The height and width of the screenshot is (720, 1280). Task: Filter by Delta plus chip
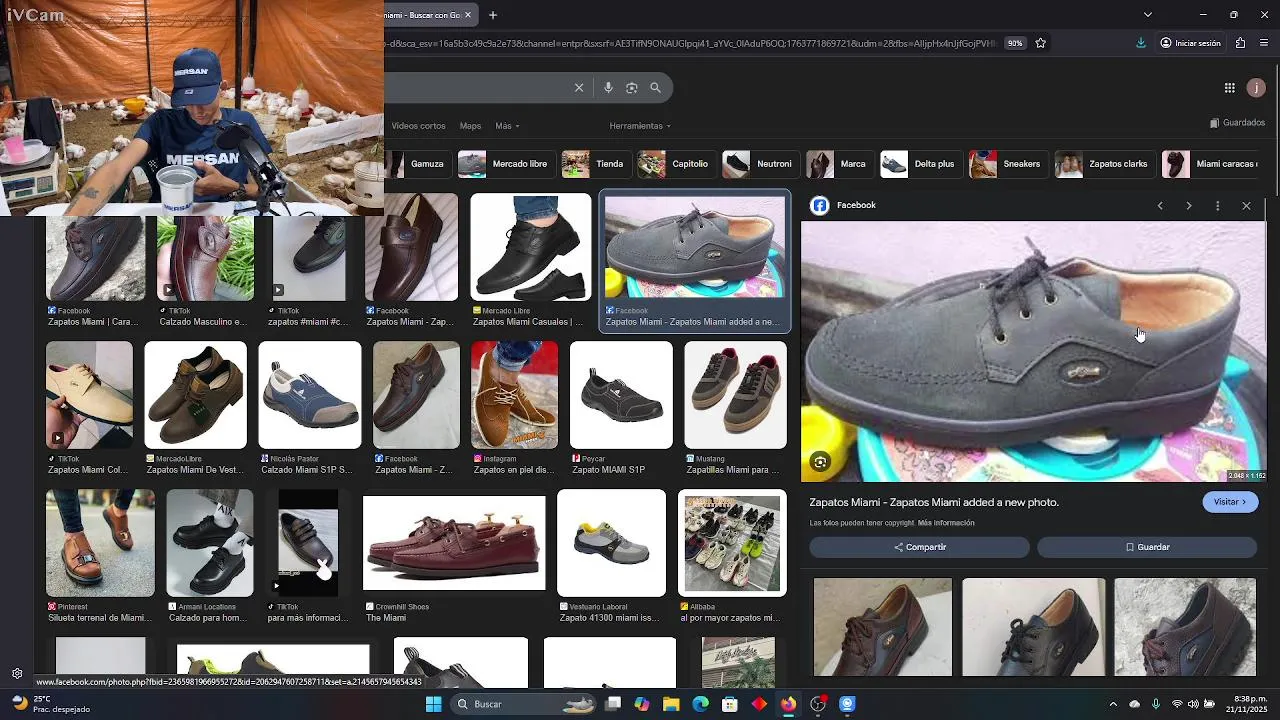coord(920,164)
